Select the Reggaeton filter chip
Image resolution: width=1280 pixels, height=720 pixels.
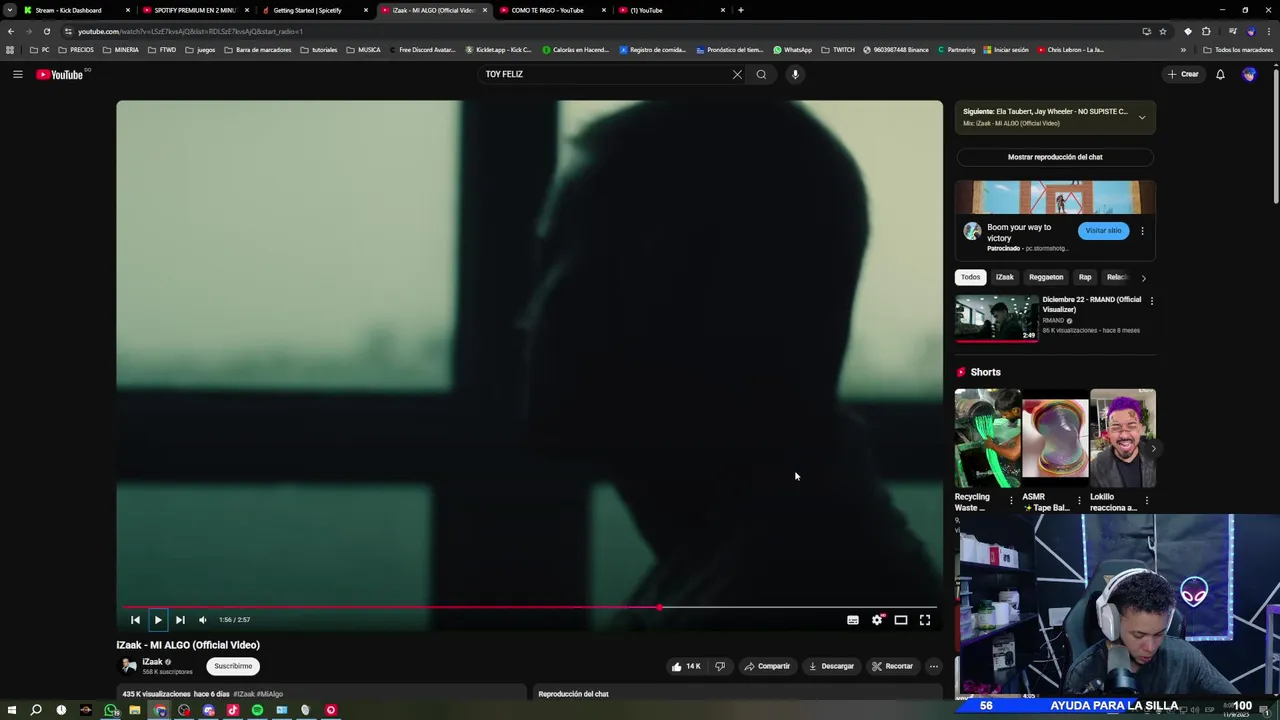tap(1046, 277)
